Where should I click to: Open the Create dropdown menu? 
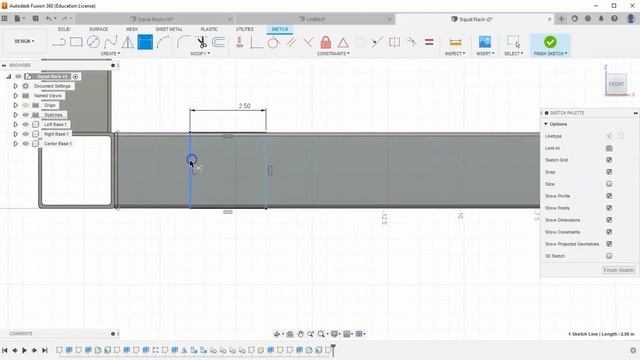pos(110,53)
